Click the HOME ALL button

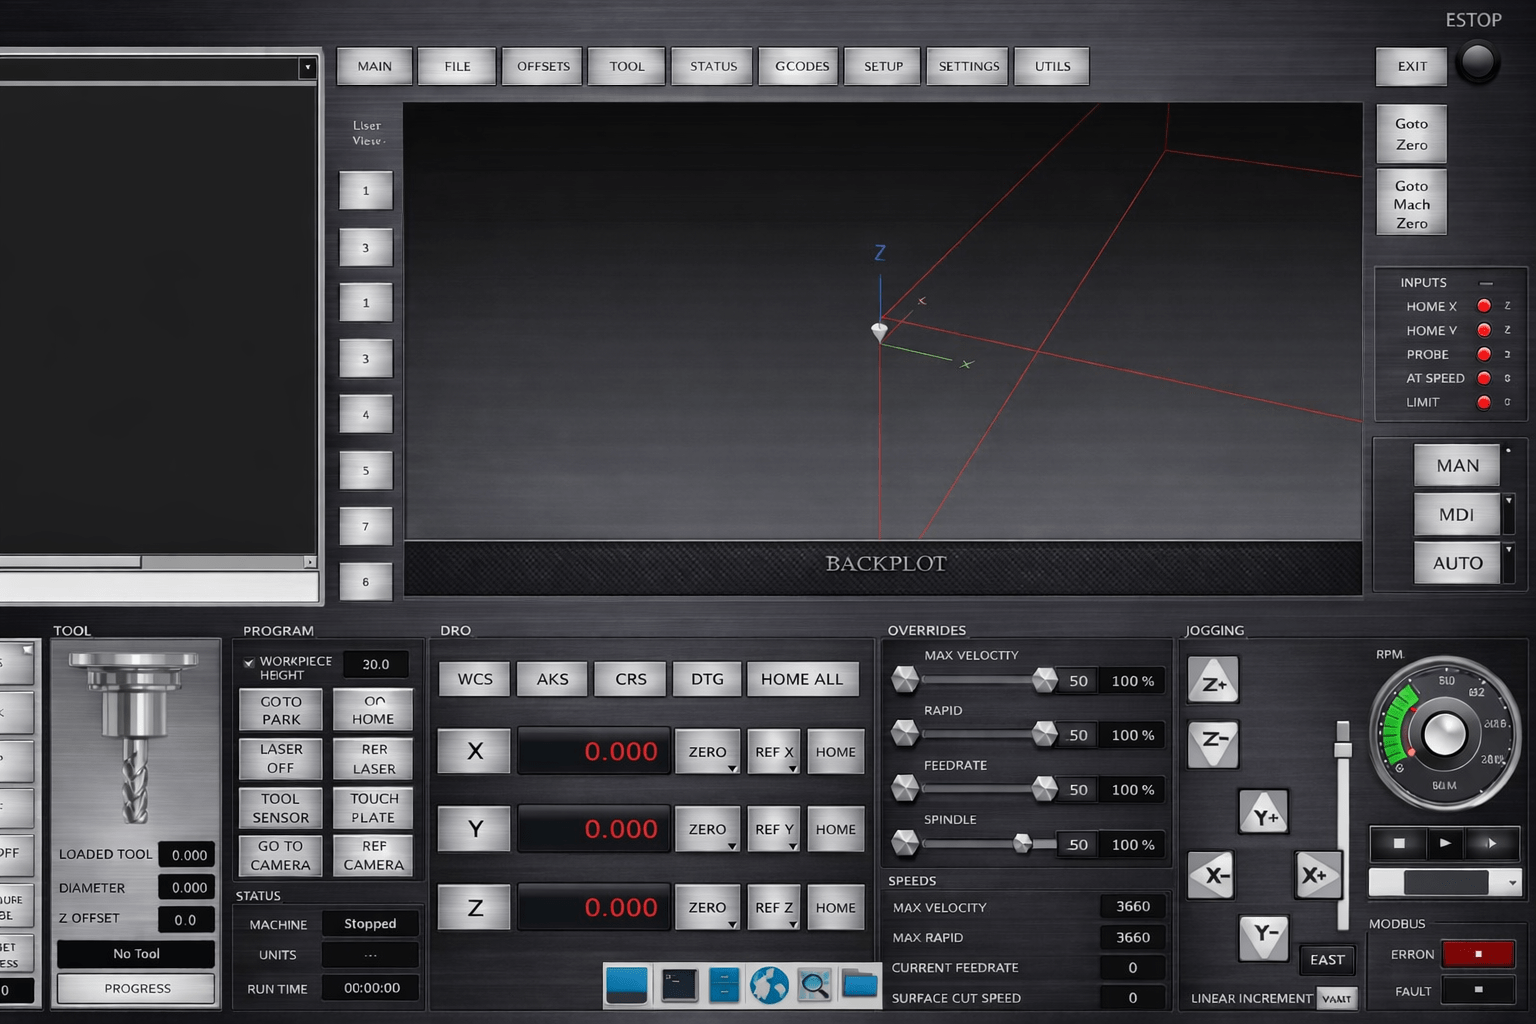coord(802,679)
